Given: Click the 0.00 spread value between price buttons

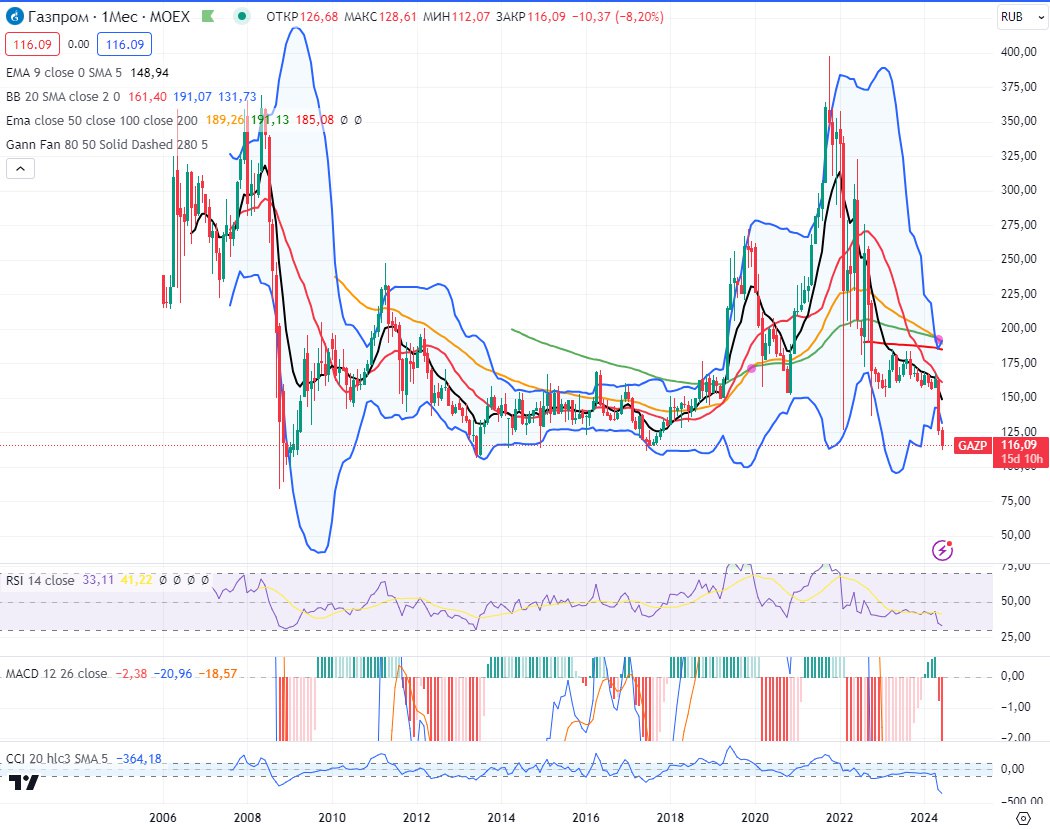Looking at the screenshot, I should pos(78,44).
